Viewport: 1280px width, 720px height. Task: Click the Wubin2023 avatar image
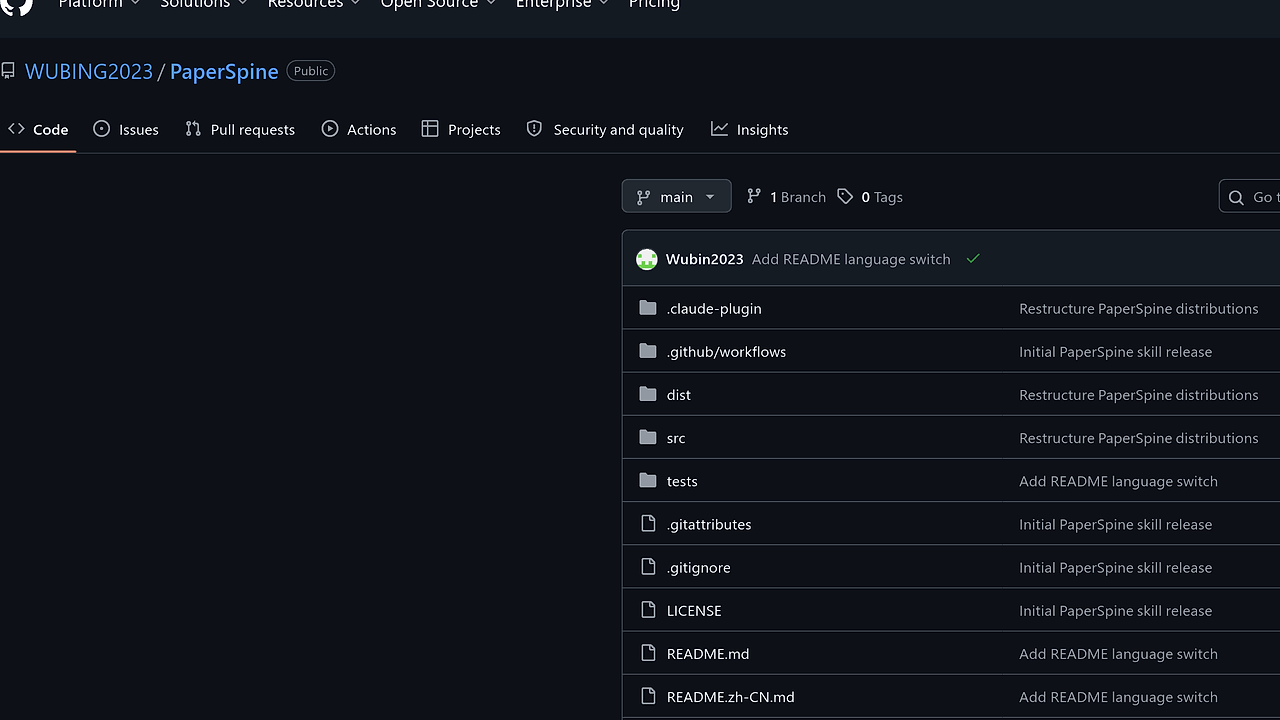tap(647, 259)
